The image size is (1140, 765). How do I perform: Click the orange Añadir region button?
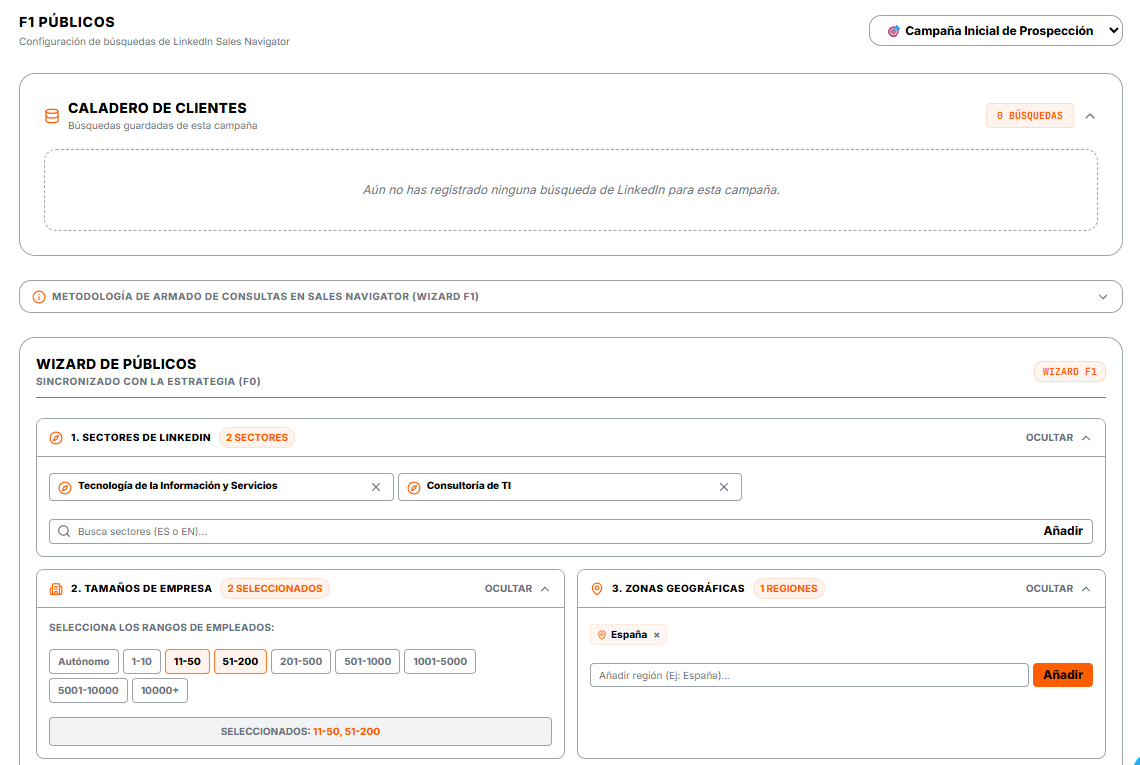pos(1063,675)
